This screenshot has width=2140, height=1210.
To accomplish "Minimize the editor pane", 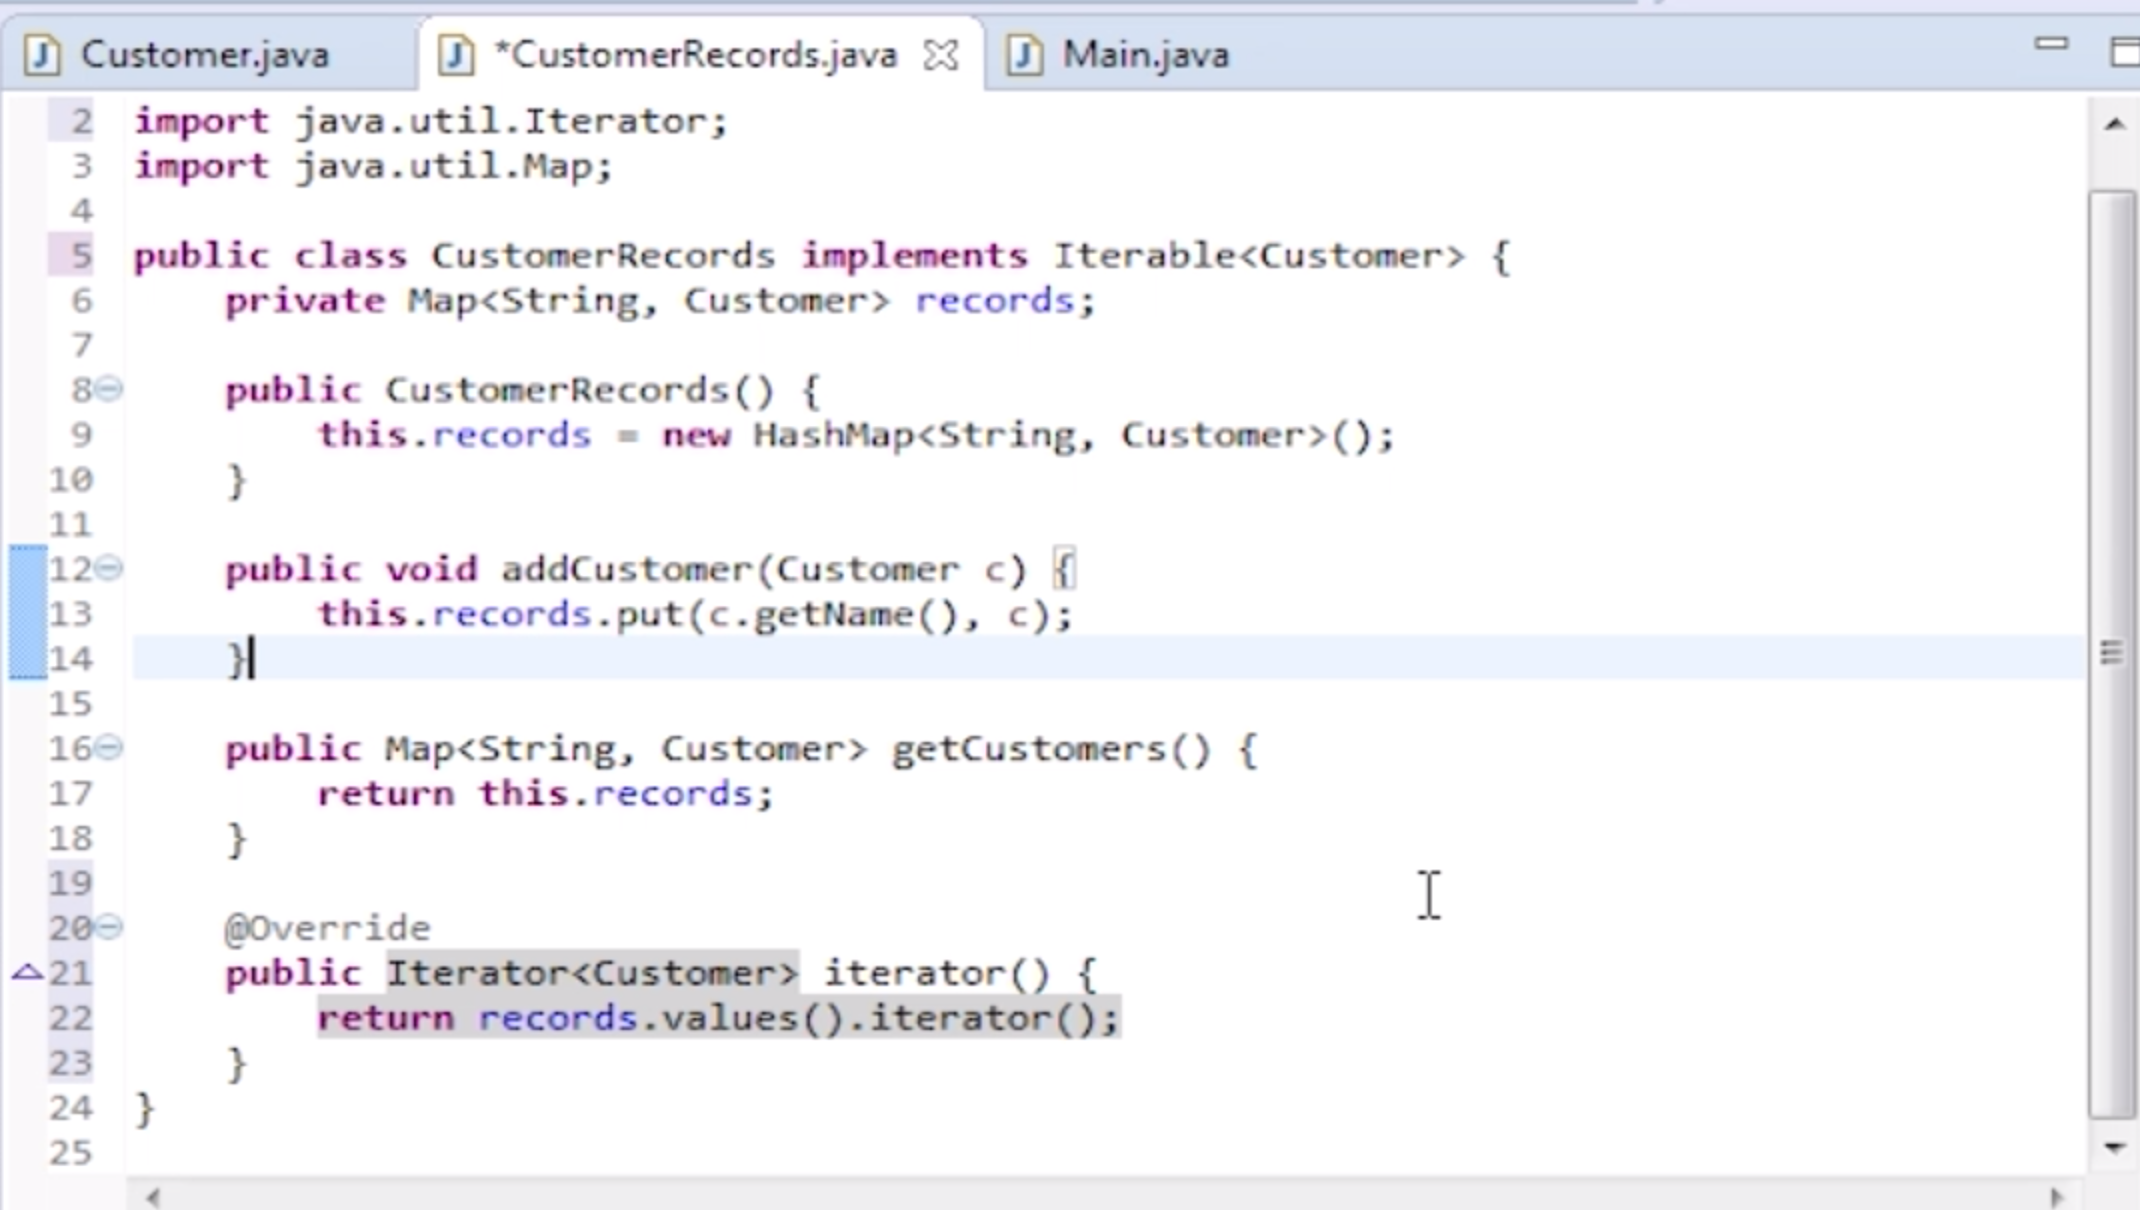I will click(x=2050, y=44).
